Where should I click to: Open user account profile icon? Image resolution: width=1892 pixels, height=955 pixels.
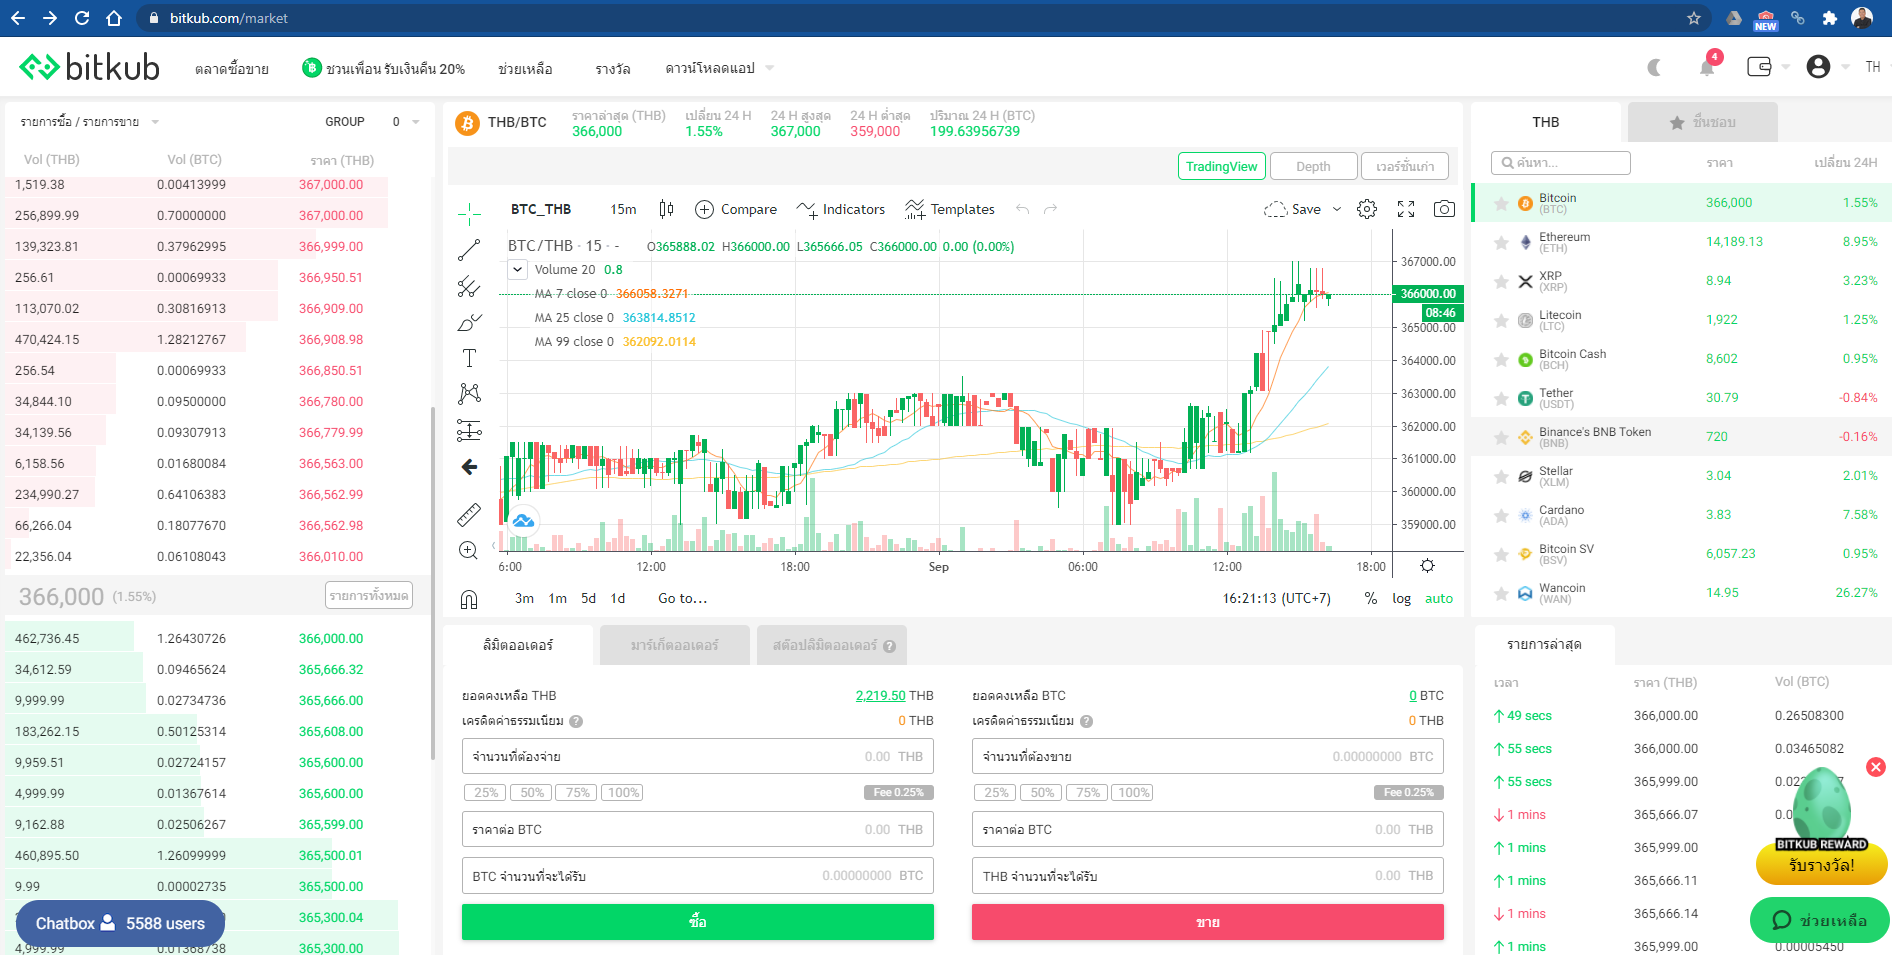tap(1818, 67)
